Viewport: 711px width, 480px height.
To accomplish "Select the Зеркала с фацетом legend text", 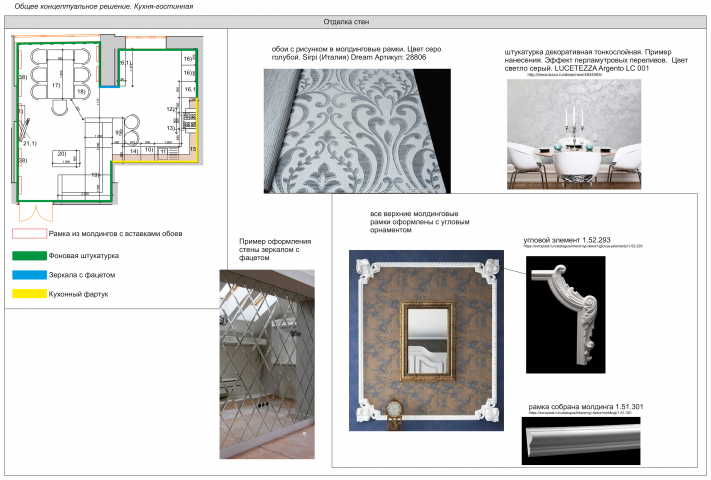I will click(82, 275).
